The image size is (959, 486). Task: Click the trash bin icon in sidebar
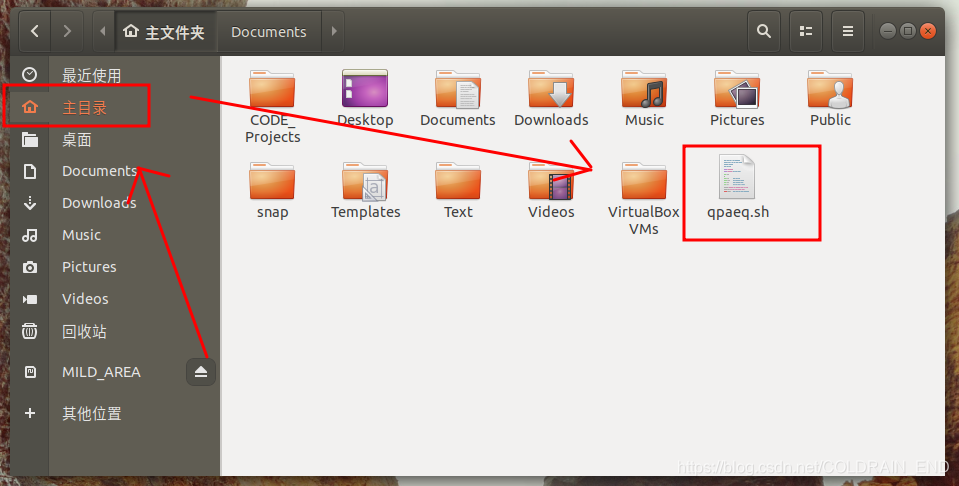29,331
